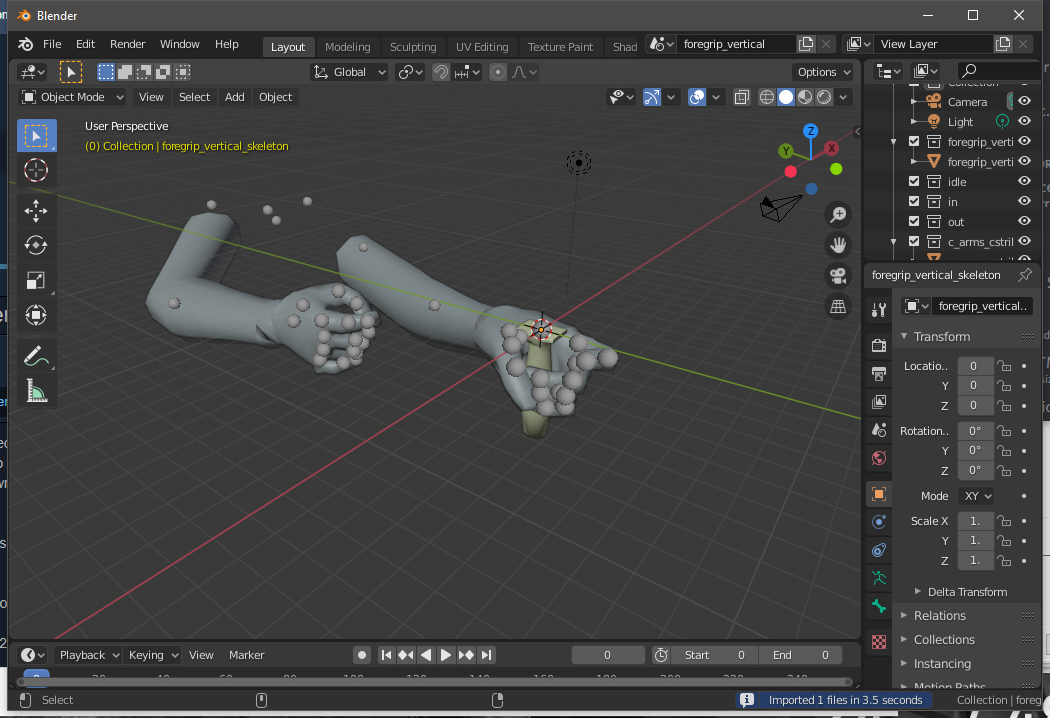Open the Bone properties tab
The height and width of the screenshot is (718, 1050).
(879, 606)
